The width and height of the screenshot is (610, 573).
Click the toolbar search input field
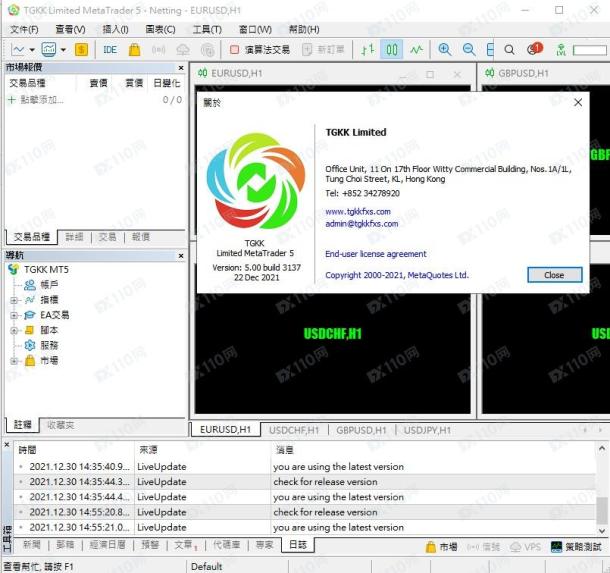click(x=589, y=50)
